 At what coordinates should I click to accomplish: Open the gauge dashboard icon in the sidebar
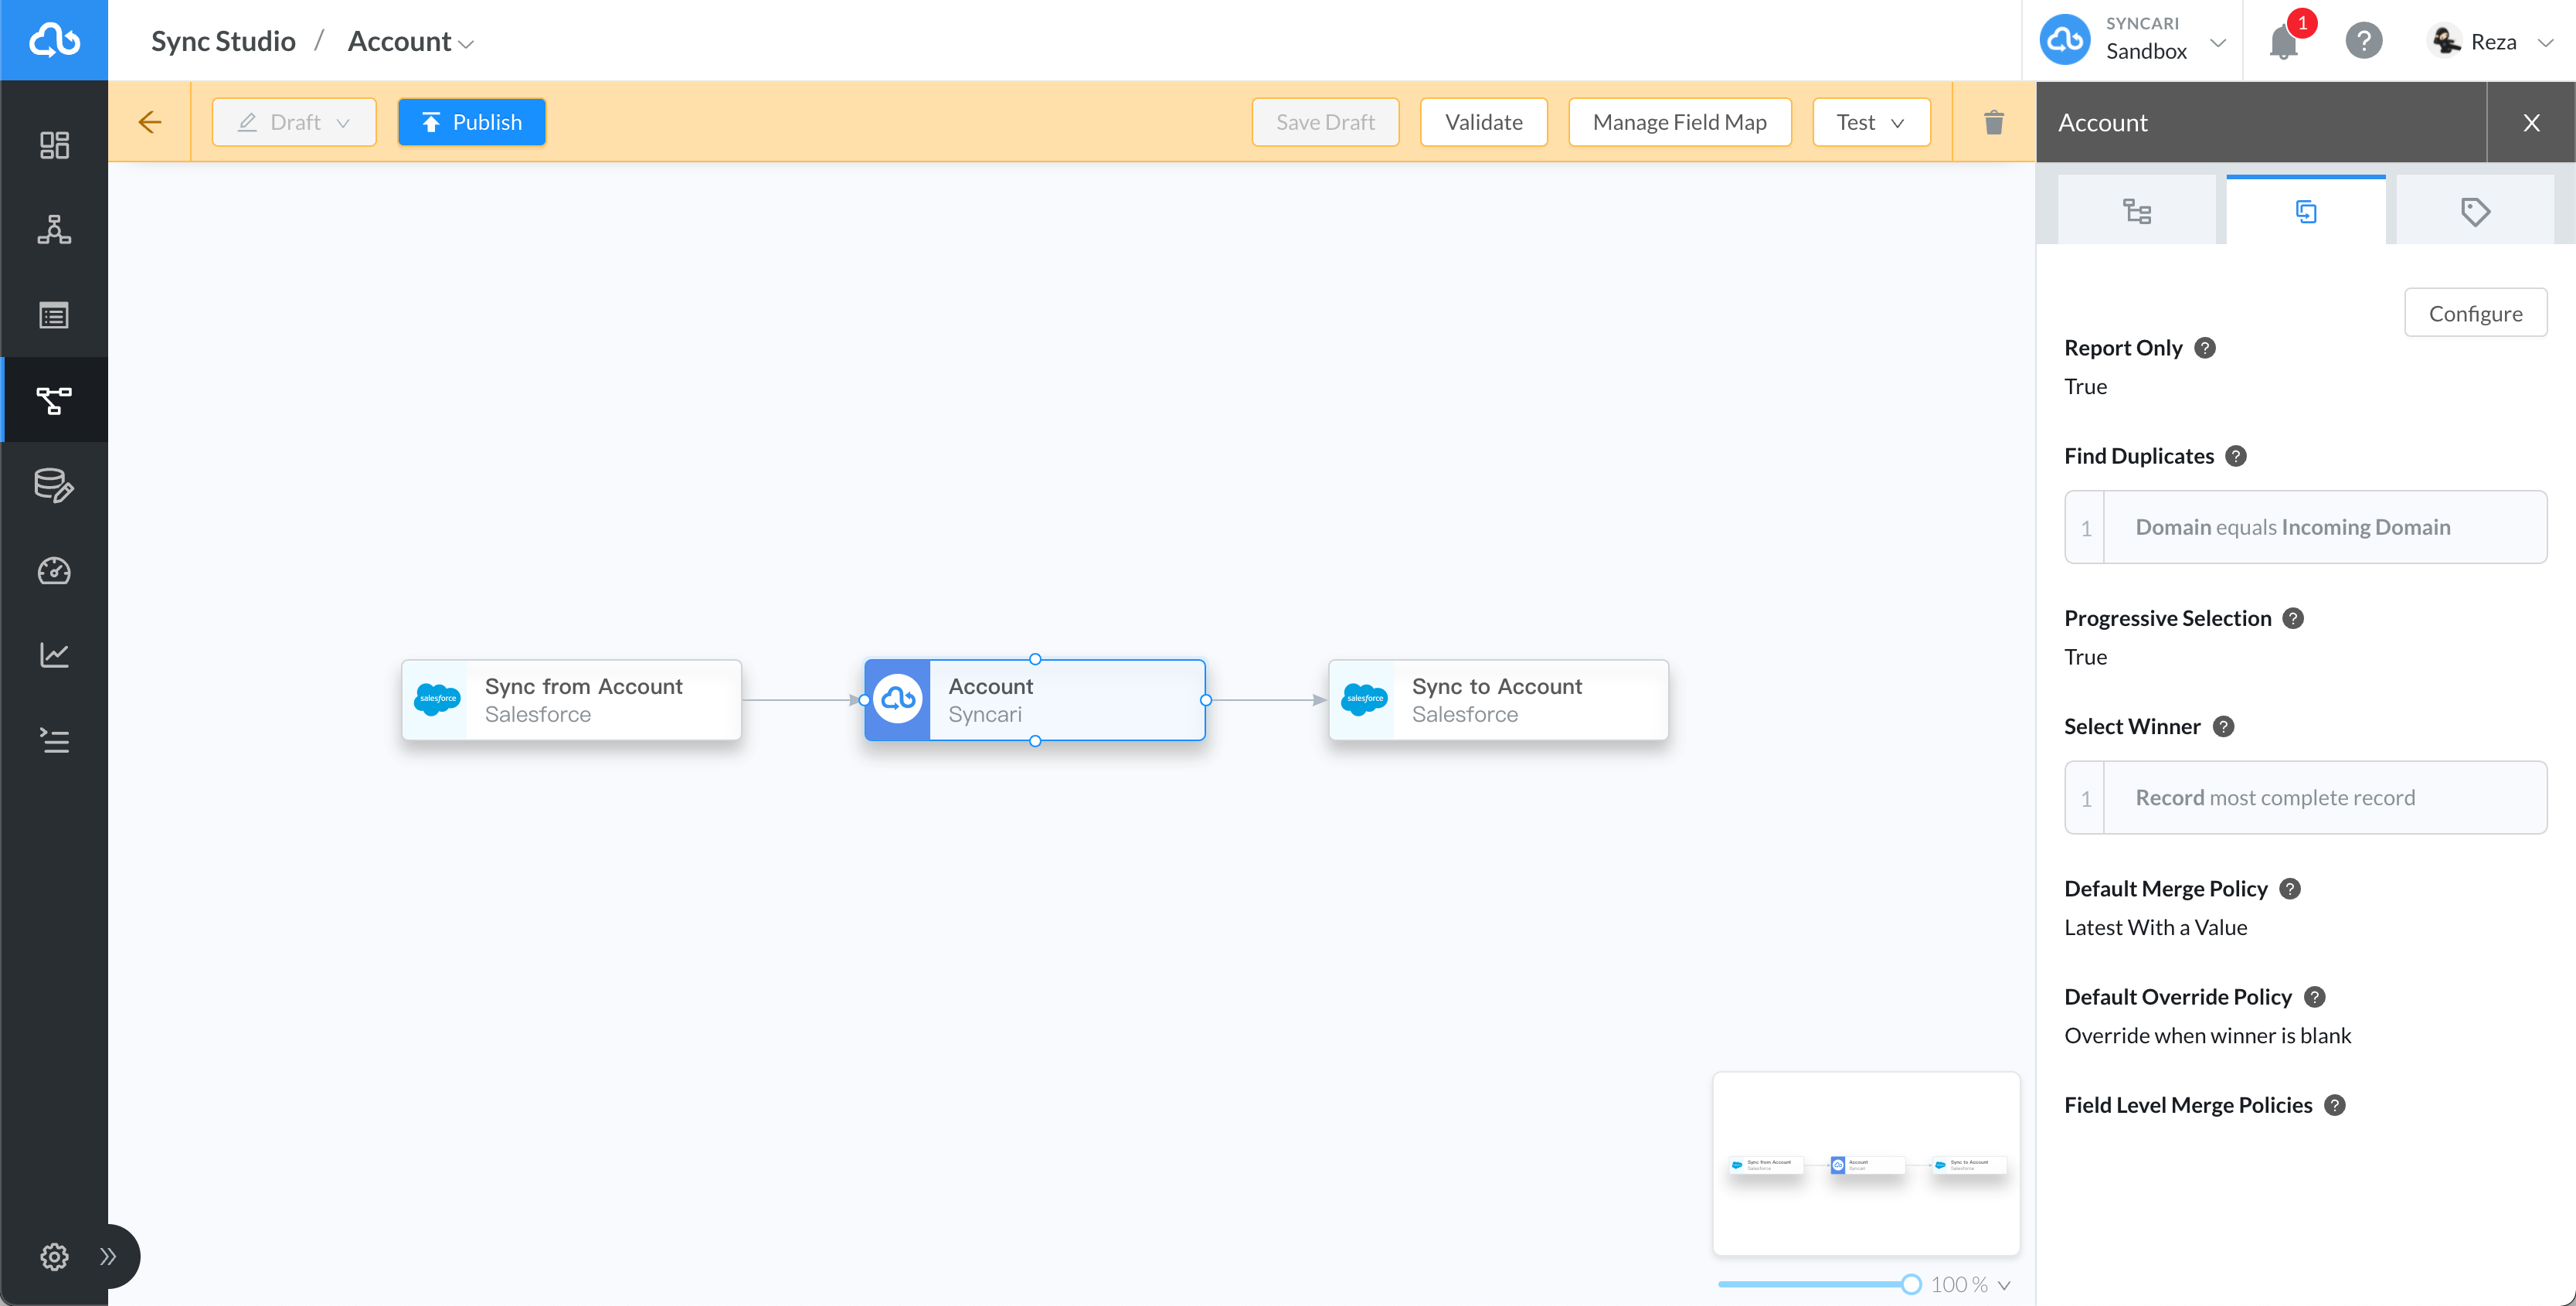tap(54, 570)
